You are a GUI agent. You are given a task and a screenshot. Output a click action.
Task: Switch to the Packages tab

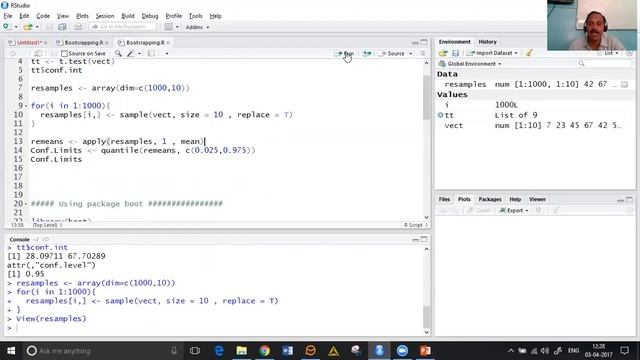[x=490, y=199]
